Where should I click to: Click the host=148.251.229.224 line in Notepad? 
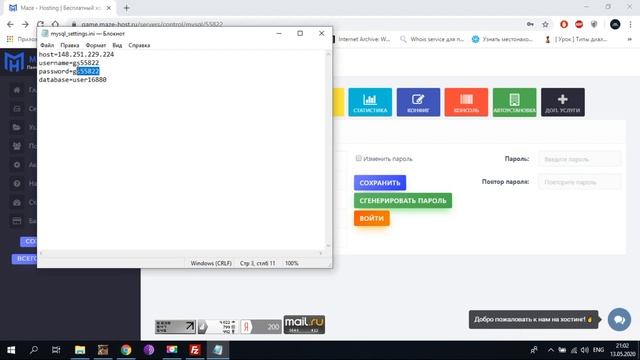click(x=76, y=54)
